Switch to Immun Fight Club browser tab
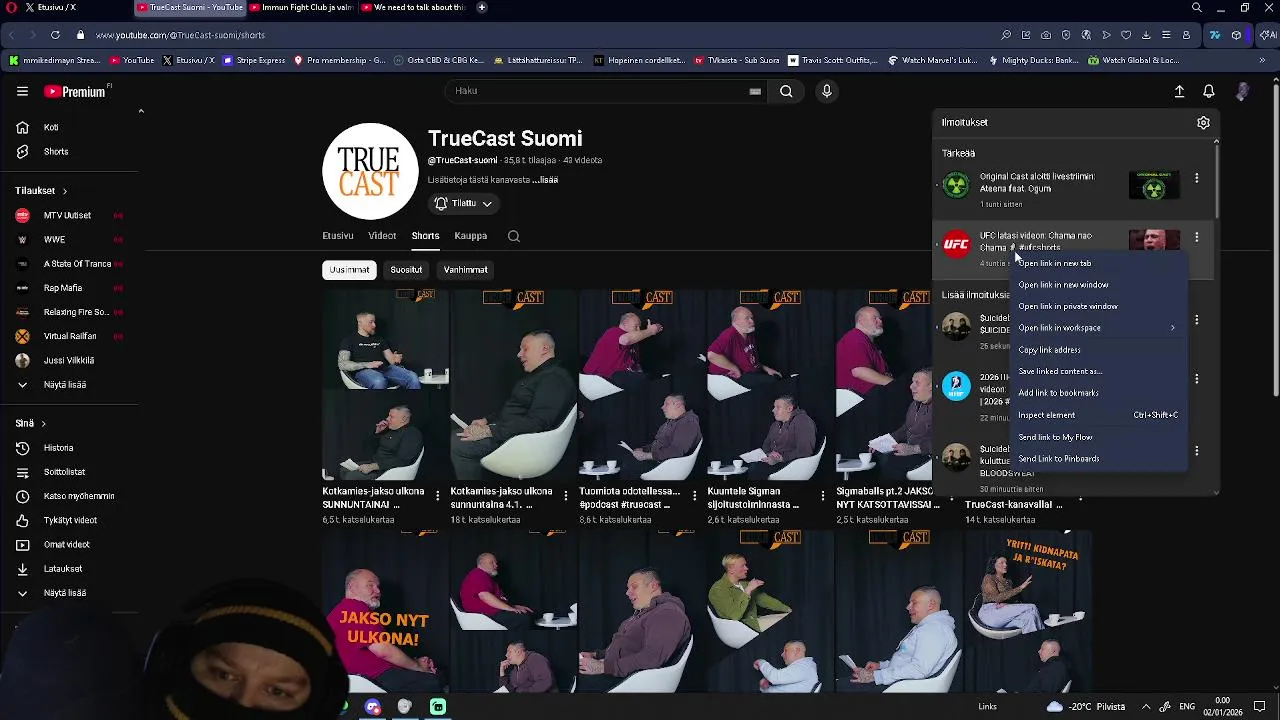 pyautogui.click(x=302, y=7)
